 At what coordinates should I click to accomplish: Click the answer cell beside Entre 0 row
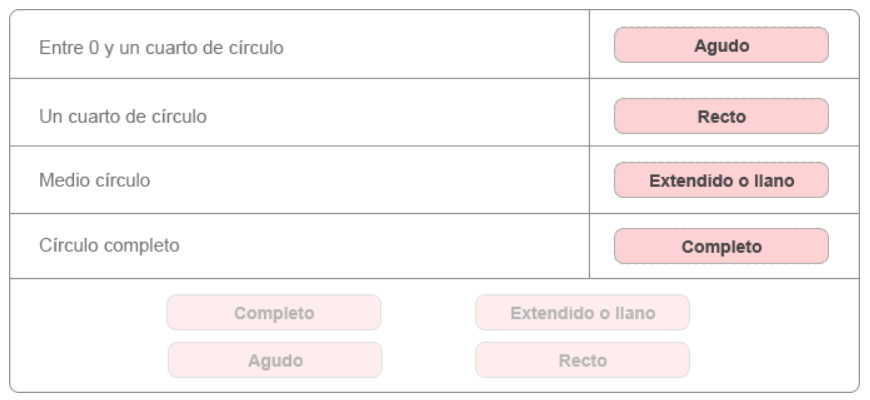click(724, 44)
